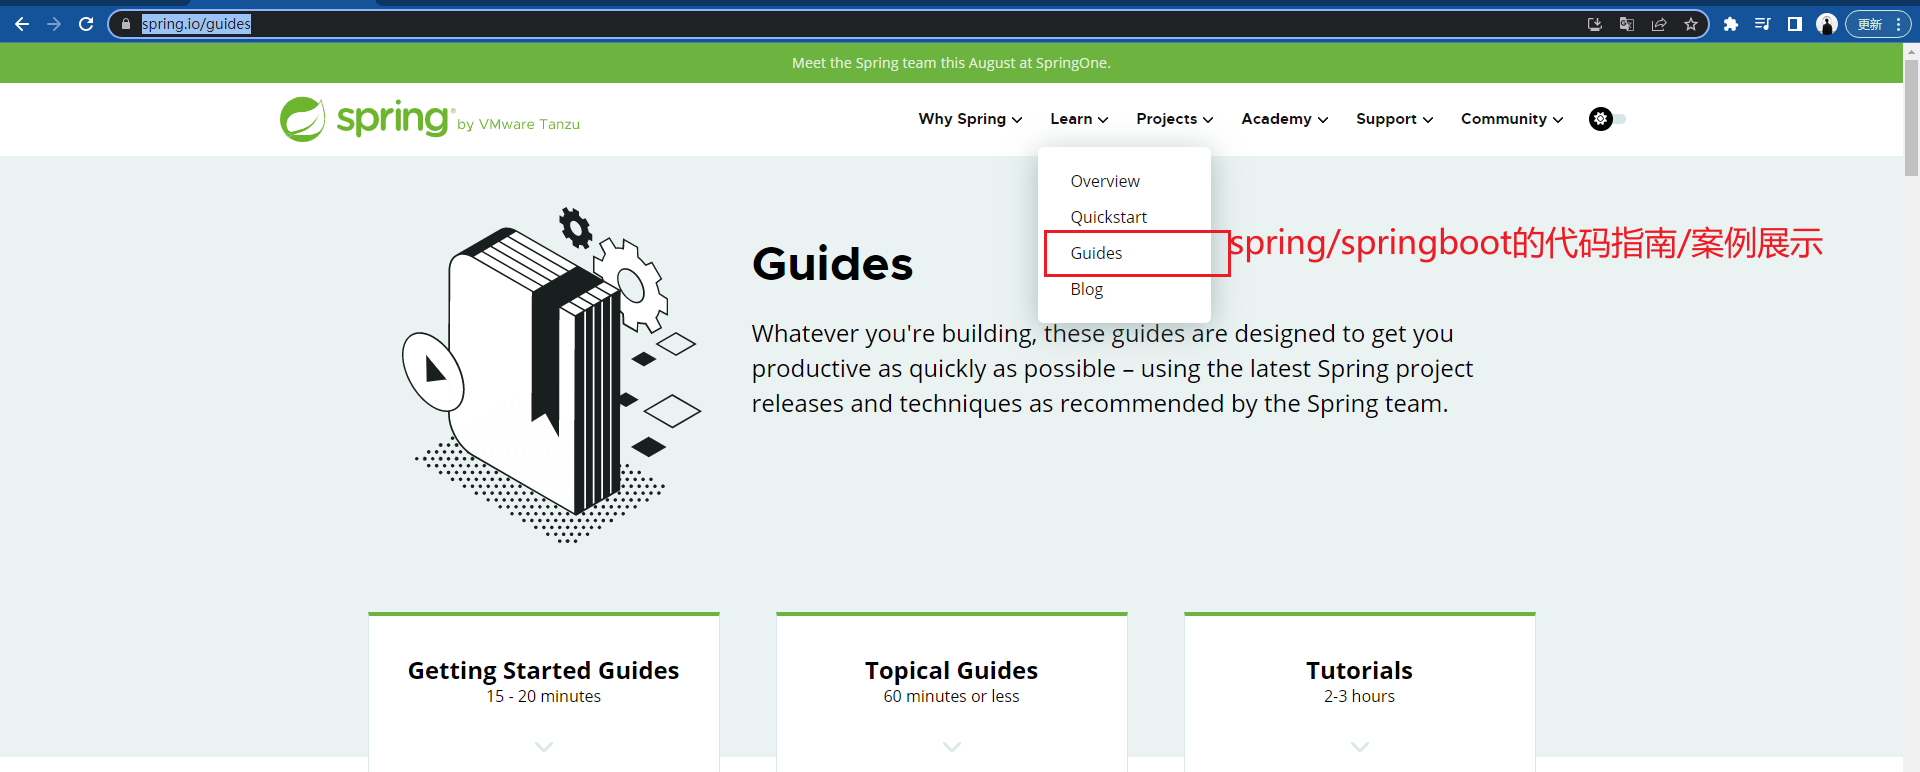This screenshot has width=1920, height=772.
Task: Select Quickstart in Learn menu
Action: [x=1108, y=217]
